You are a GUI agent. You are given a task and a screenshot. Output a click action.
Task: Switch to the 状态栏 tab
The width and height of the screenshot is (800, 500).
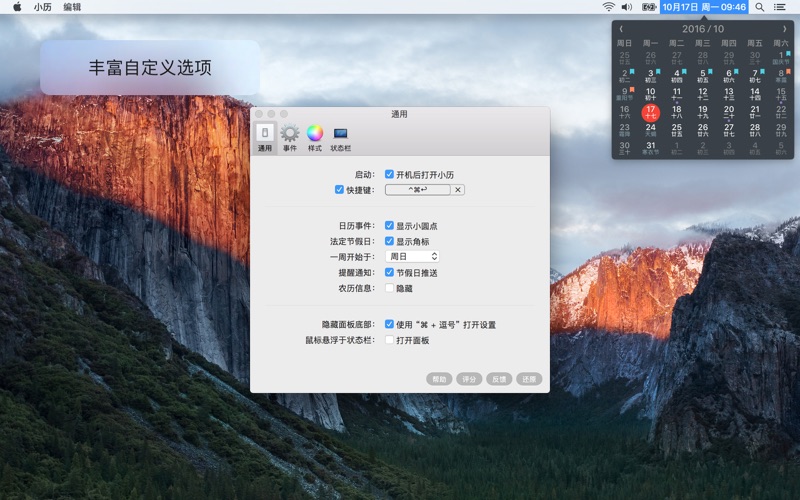[340, 138]
